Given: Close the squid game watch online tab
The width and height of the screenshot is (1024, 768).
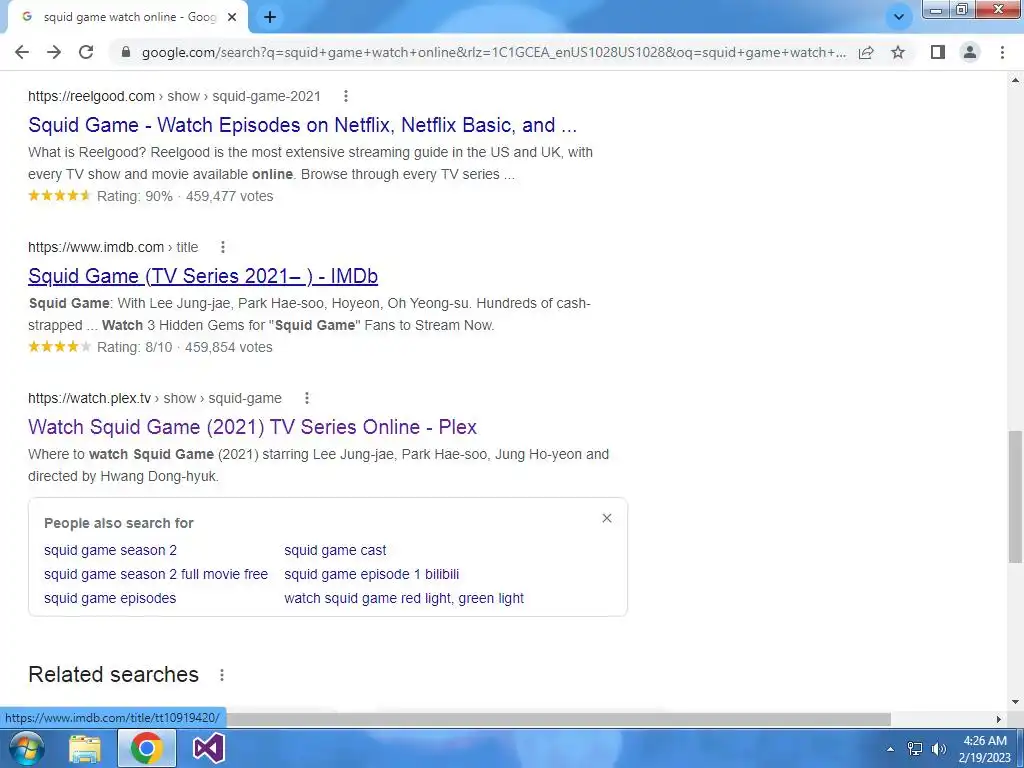Looking at the screenshot, I should (232, 17).
